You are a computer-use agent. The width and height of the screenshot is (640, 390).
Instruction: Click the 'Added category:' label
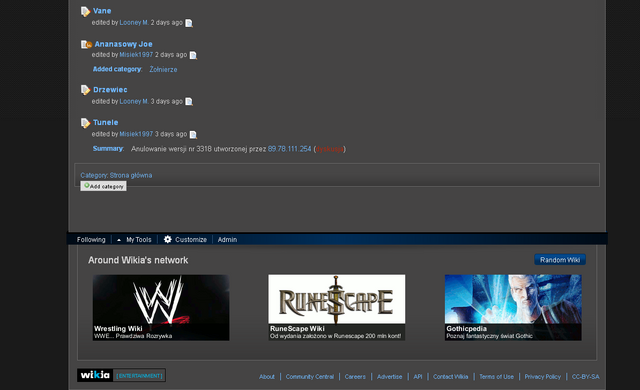[117, 69]
